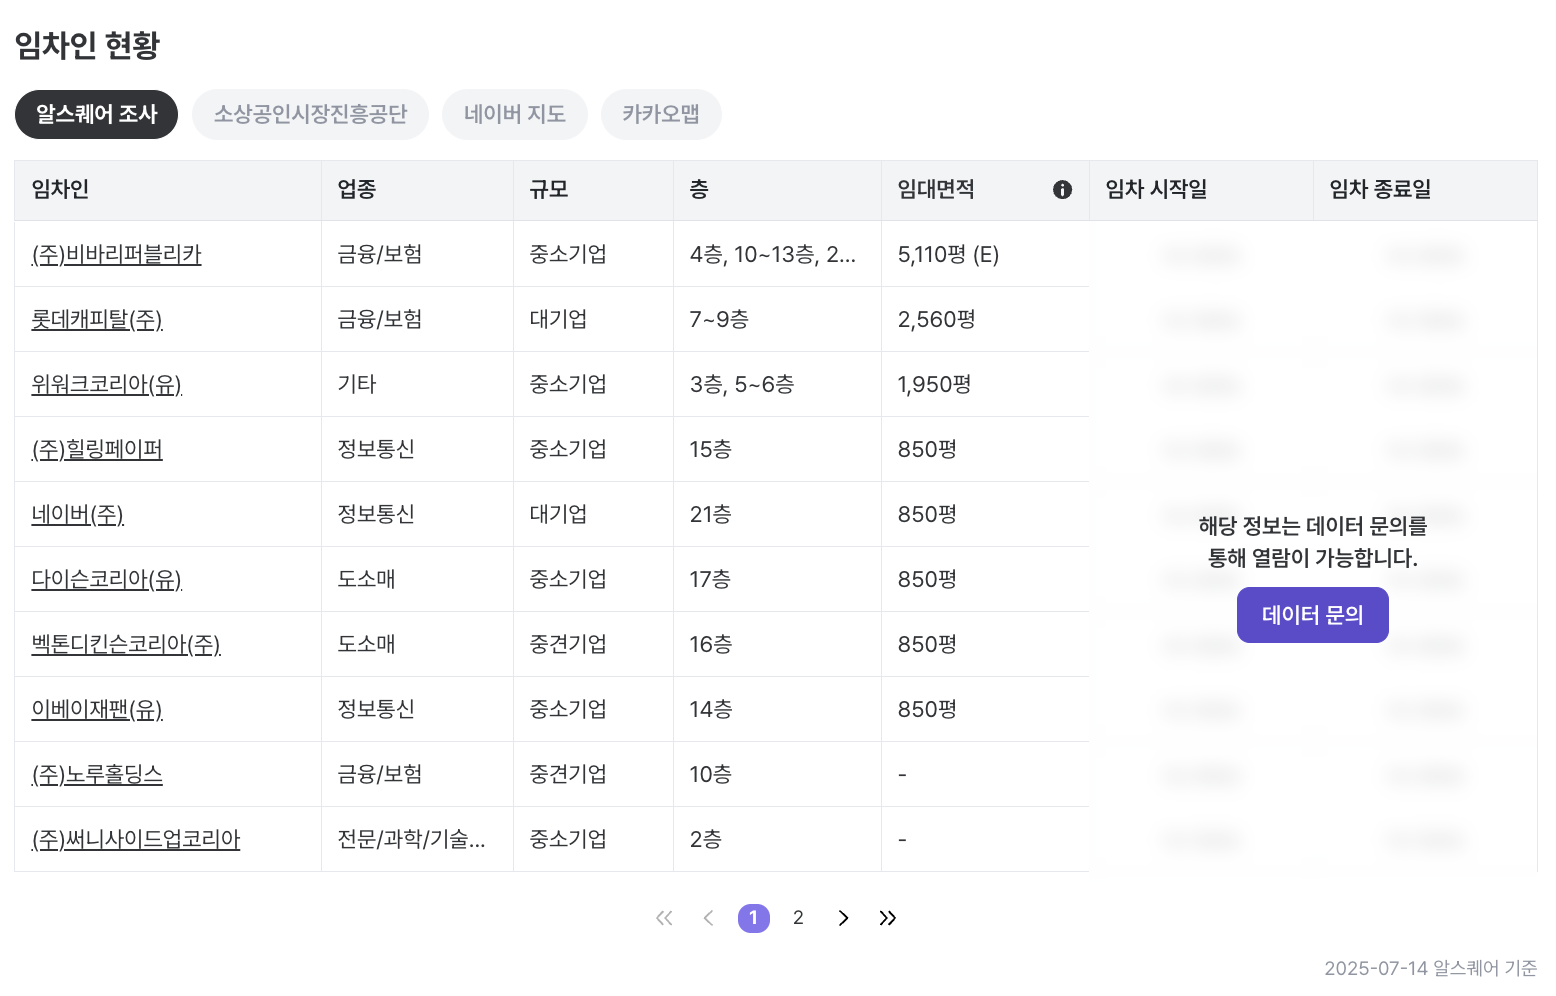
Task: Open the 네이버(주) tenant link
Action: [77, 515]
